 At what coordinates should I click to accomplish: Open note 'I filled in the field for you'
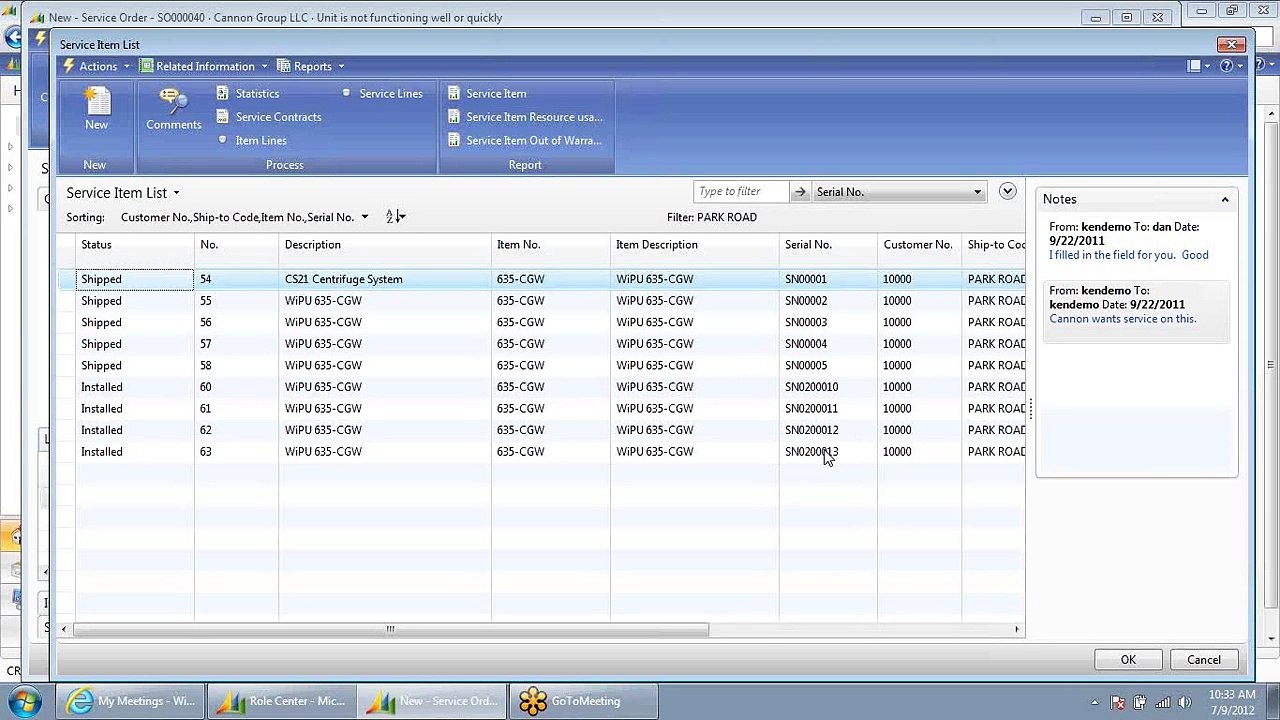(x=1129, y=255)
